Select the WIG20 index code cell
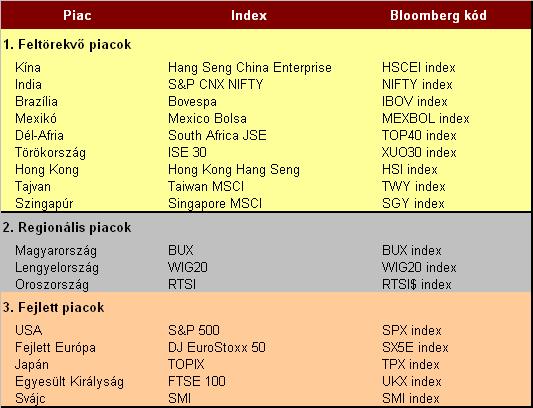Viewport: 533px width, 408px height. (419, 268)
